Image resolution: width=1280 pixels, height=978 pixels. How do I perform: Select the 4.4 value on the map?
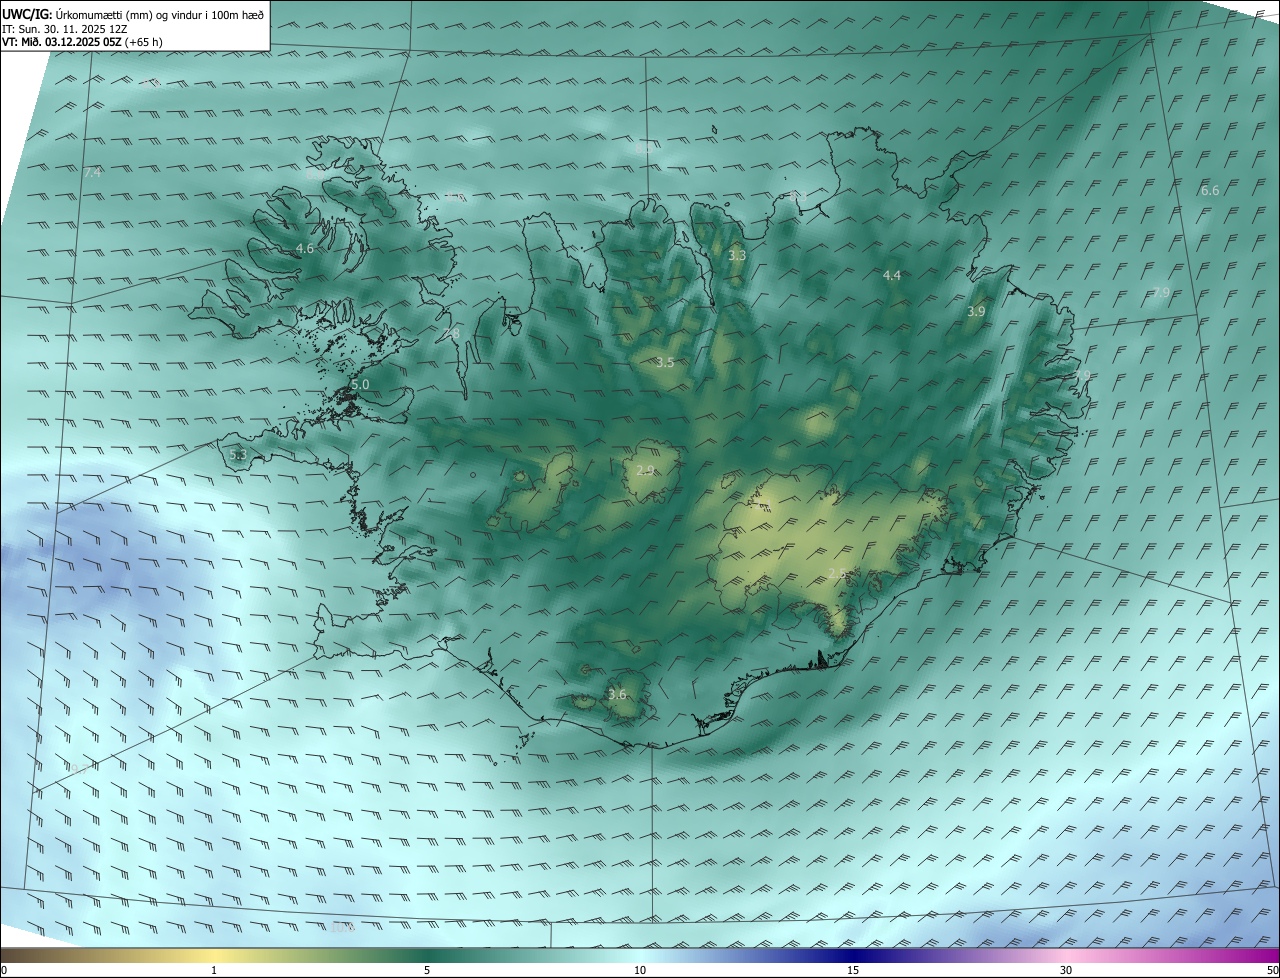point(892,275)
